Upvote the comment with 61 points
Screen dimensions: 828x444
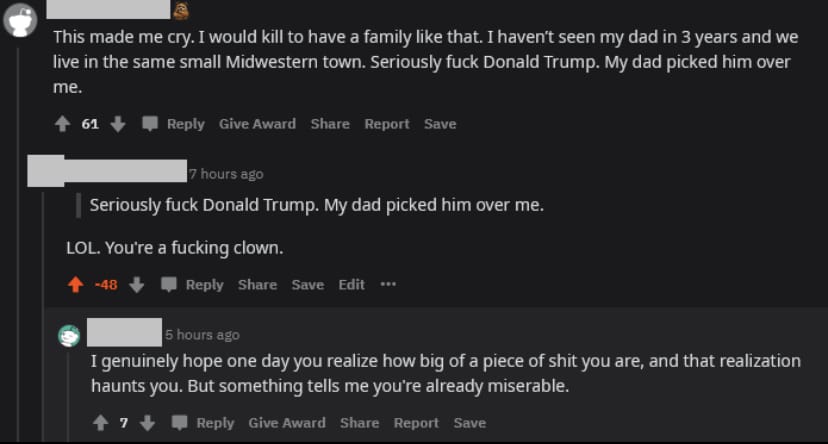pyautogui.click(x=62, y=124)
